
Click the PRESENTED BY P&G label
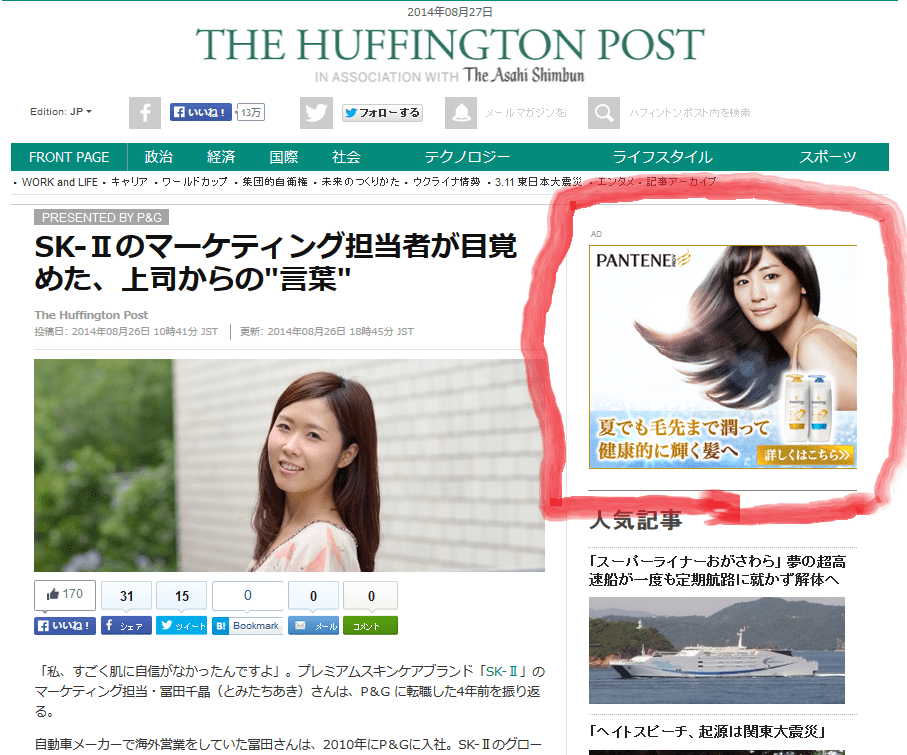pos(102,218)
